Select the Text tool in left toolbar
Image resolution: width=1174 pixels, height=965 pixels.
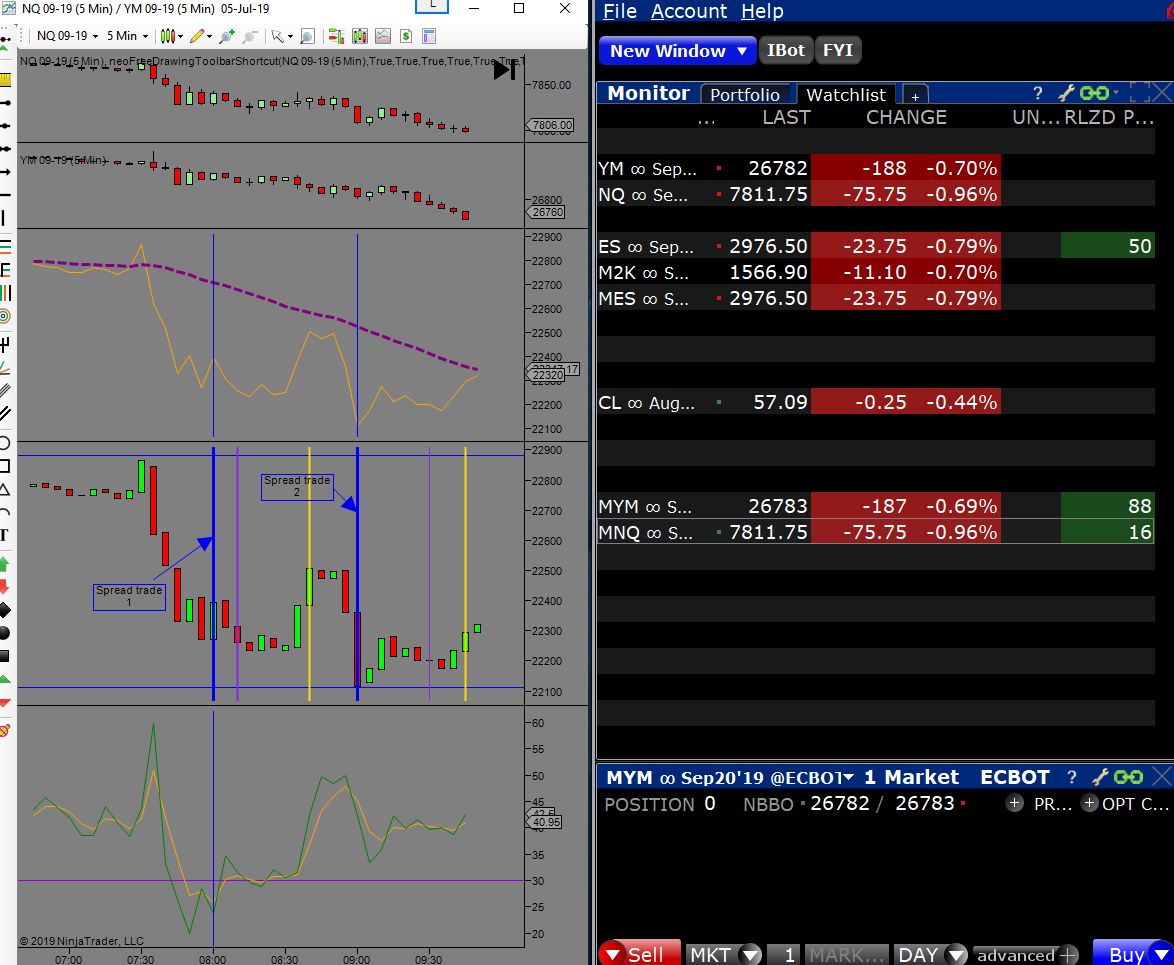click(5, 535)
